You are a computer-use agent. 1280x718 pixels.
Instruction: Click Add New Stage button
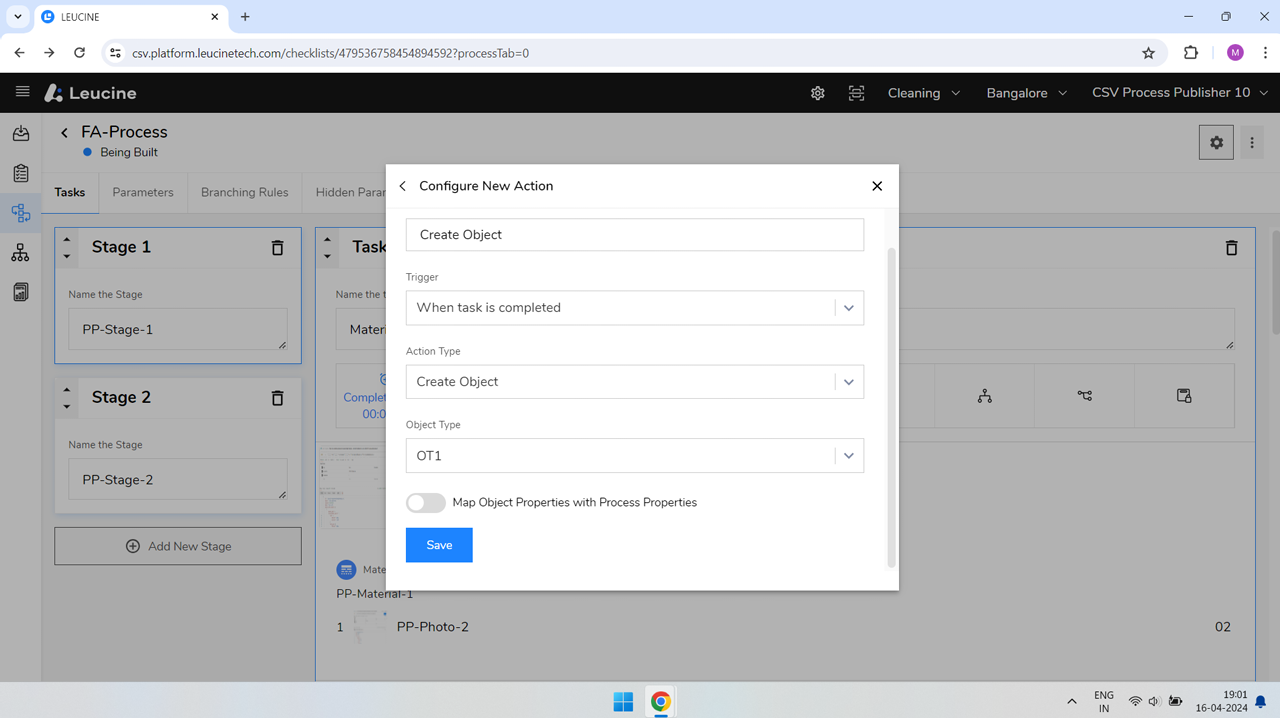click(x=178, y=546)
